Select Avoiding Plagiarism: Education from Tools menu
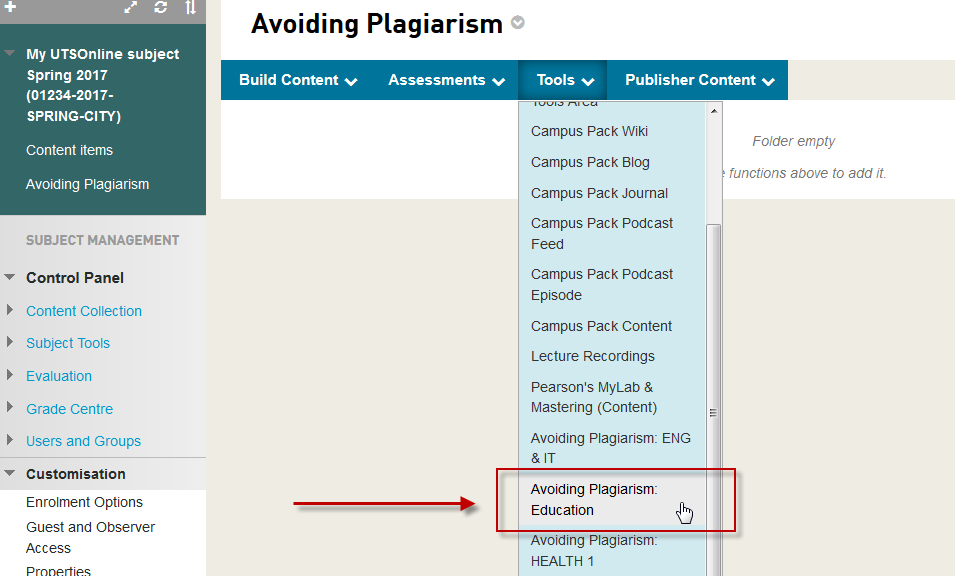This screenshot has height=576, width=955. click(x=594, y=499)
